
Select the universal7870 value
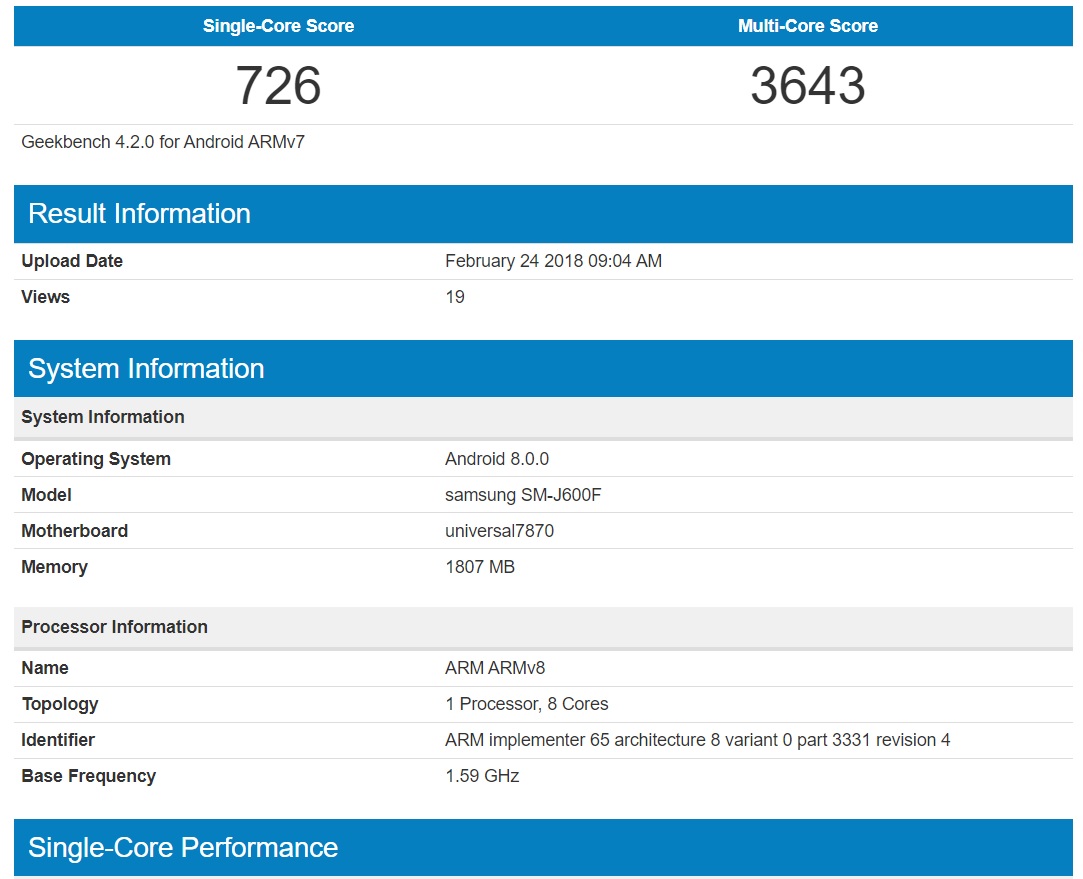499,531
